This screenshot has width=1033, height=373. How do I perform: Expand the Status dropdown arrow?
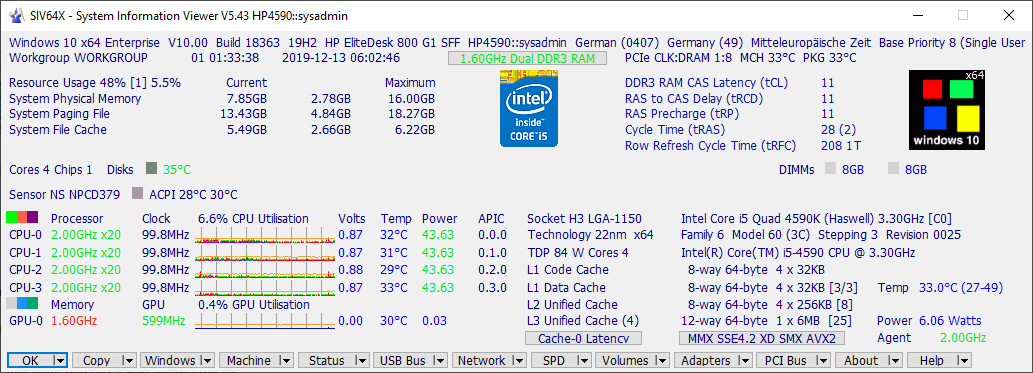362,360
